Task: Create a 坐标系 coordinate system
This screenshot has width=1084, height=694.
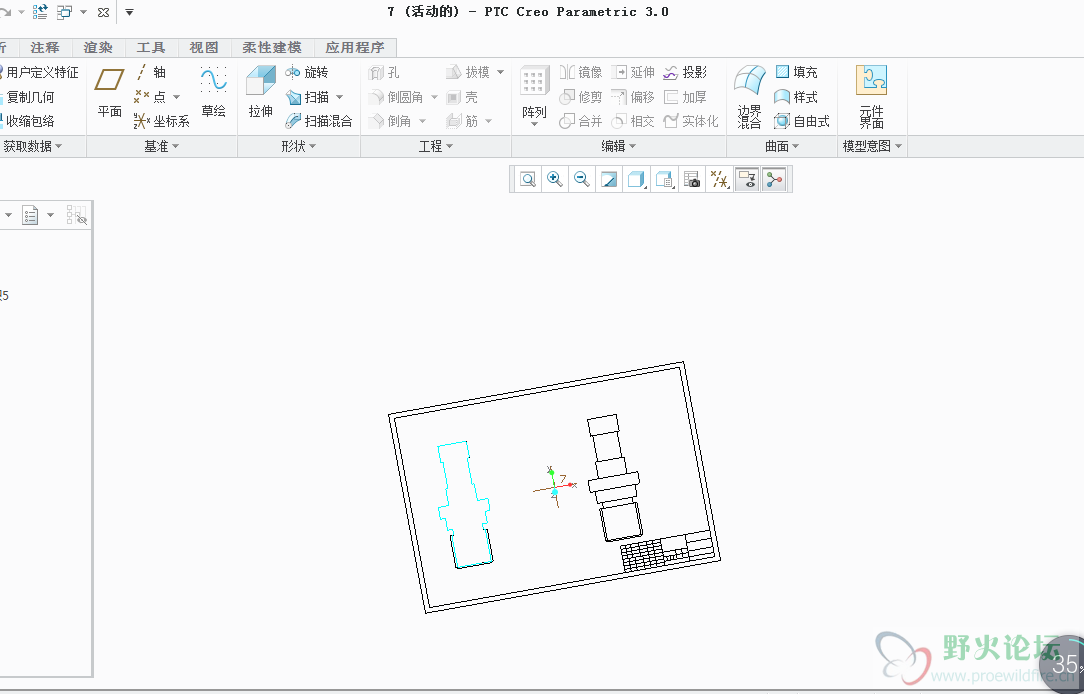Action: point(161,122)
